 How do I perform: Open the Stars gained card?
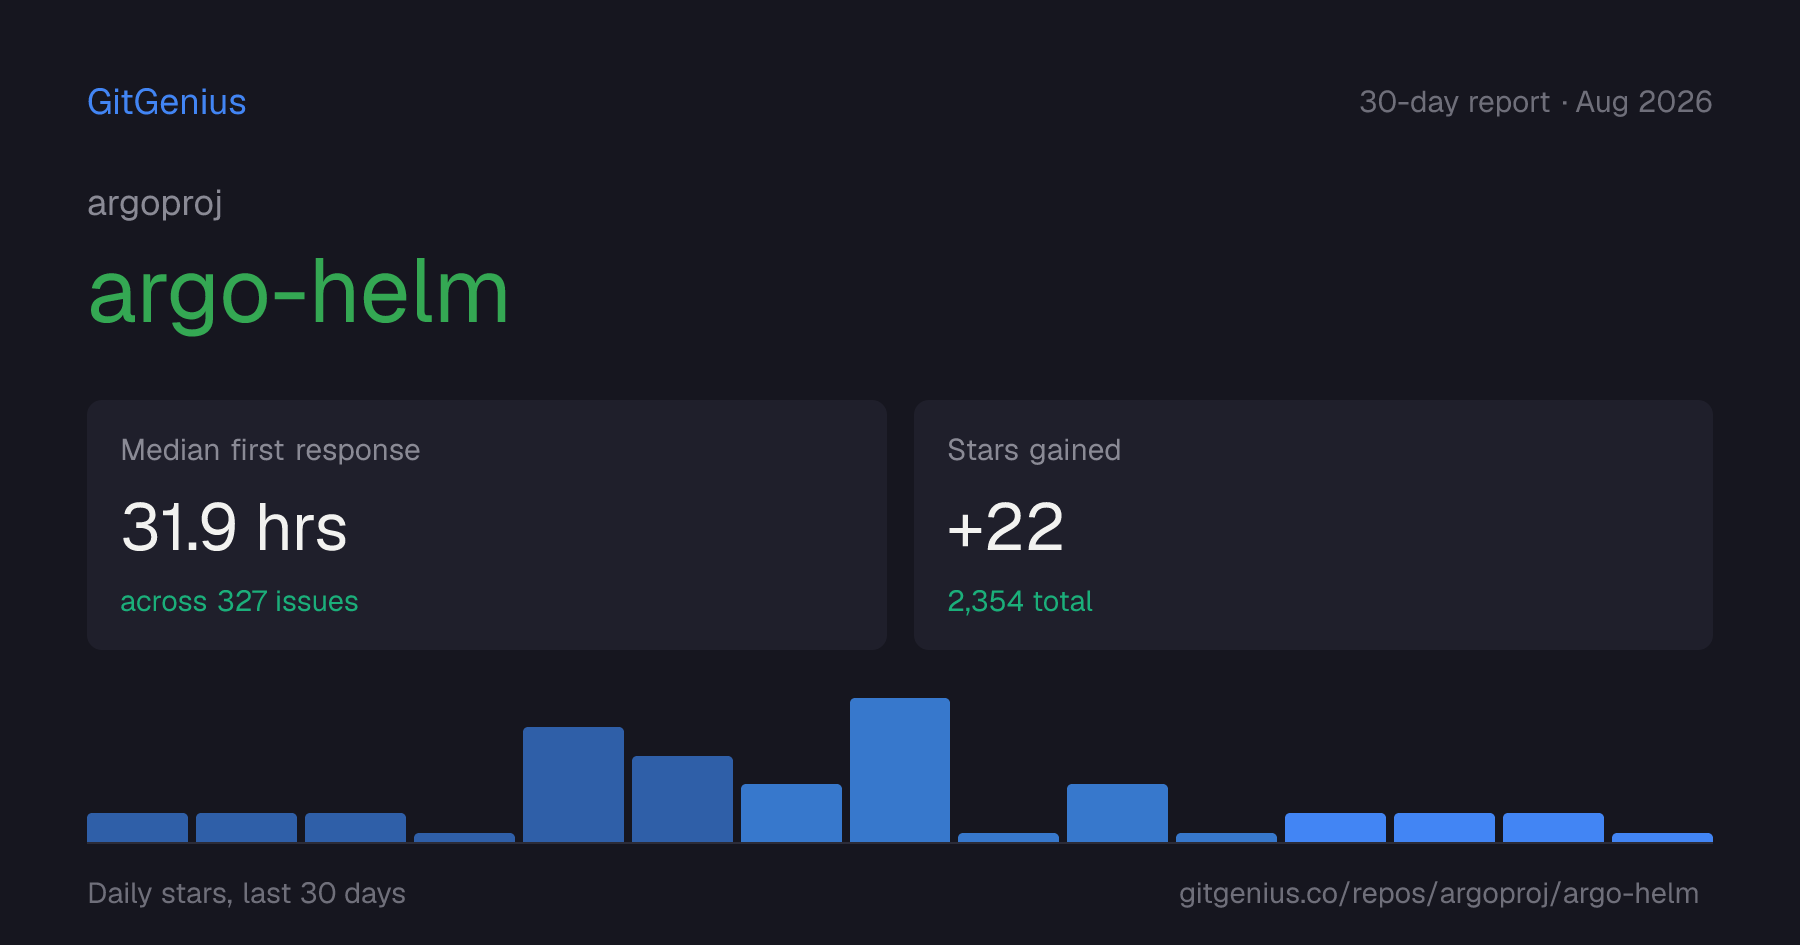1313,525
